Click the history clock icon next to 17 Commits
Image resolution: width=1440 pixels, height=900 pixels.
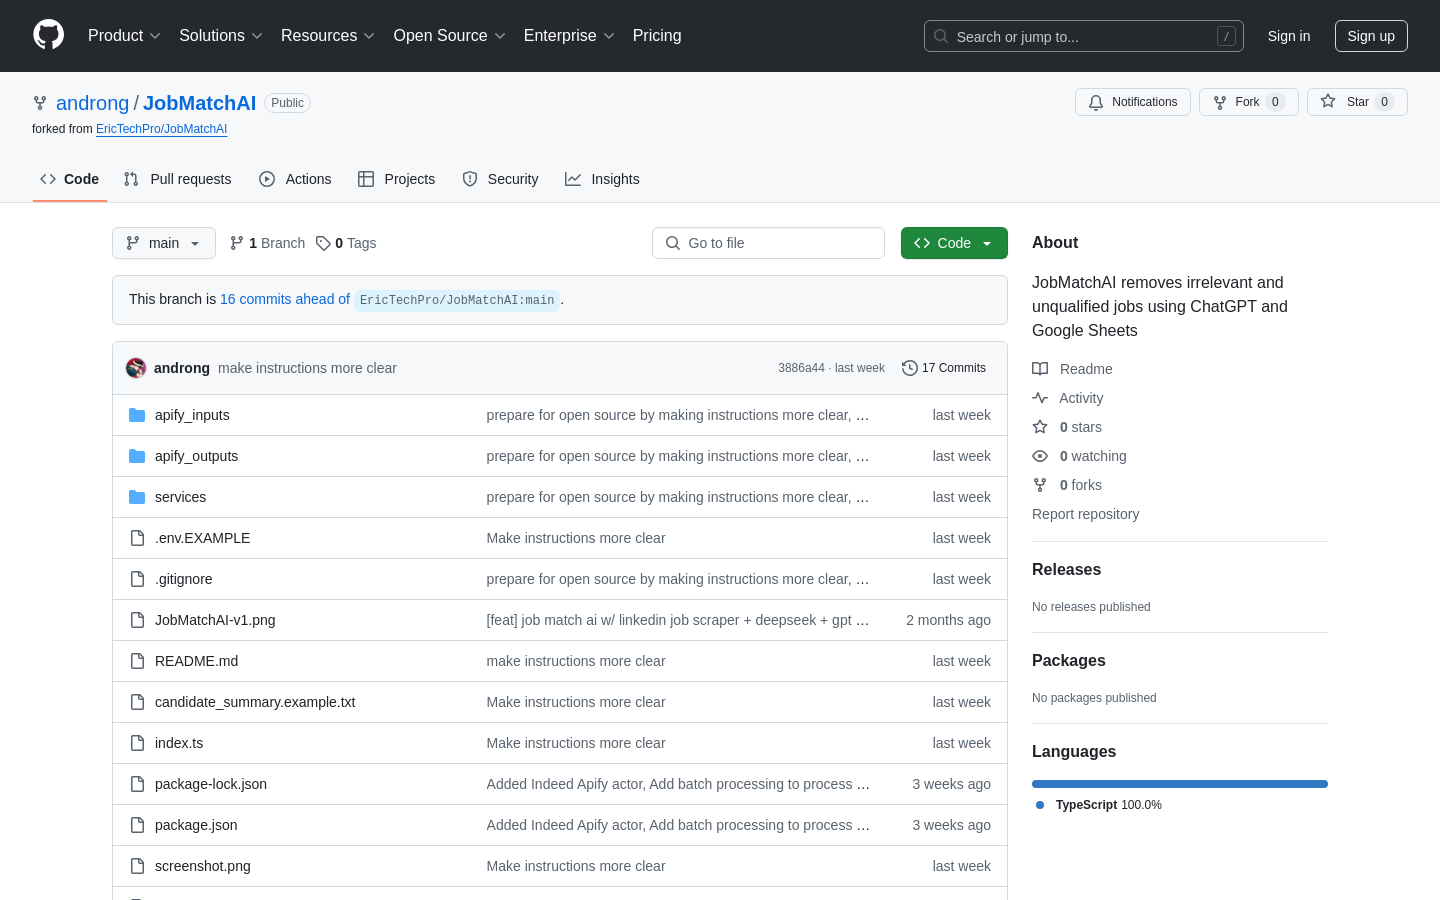pyautogui.click(x=910, y=368)
